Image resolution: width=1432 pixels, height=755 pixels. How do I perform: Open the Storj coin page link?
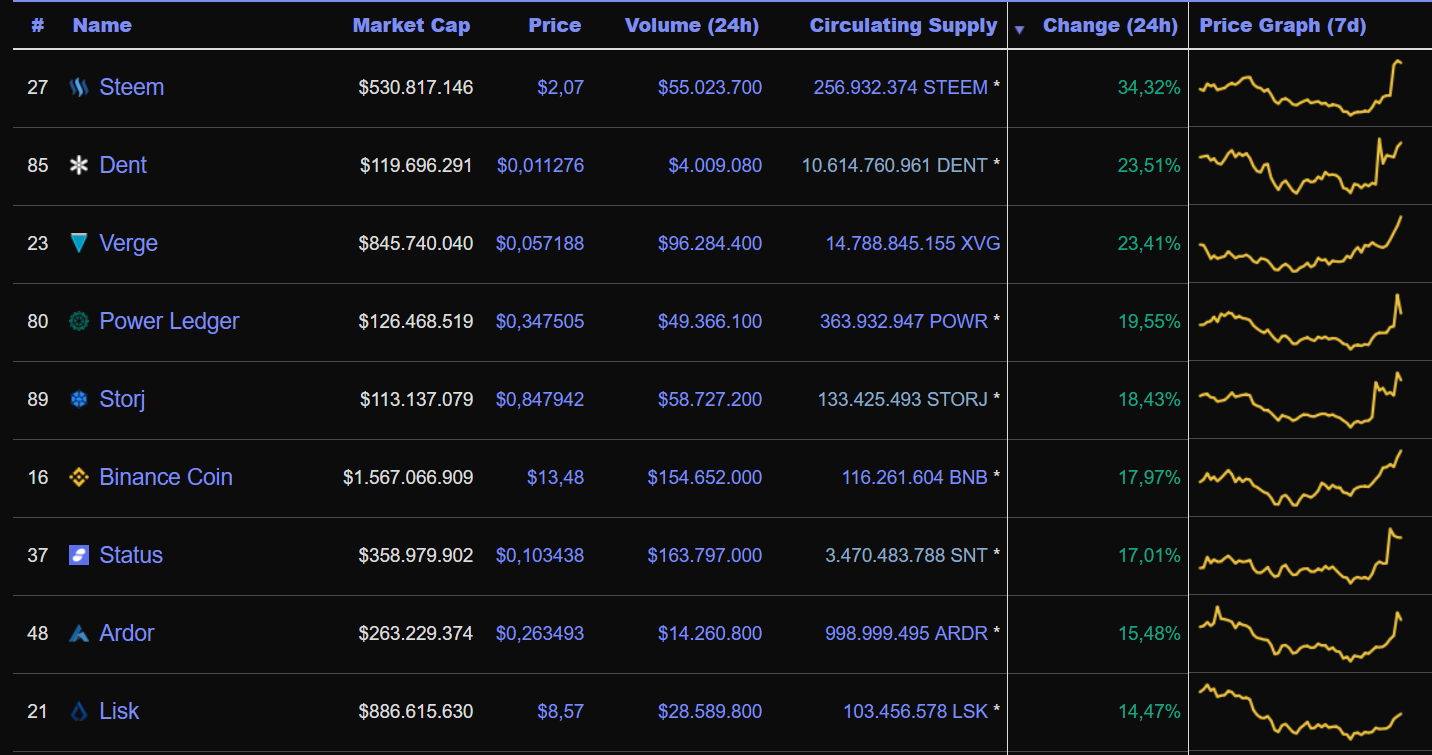click(122, 399)
